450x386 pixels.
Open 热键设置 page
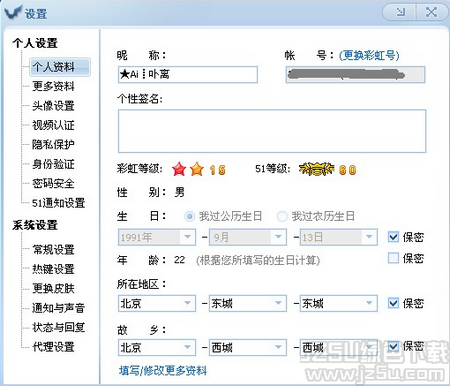click(x=53, y=269)
